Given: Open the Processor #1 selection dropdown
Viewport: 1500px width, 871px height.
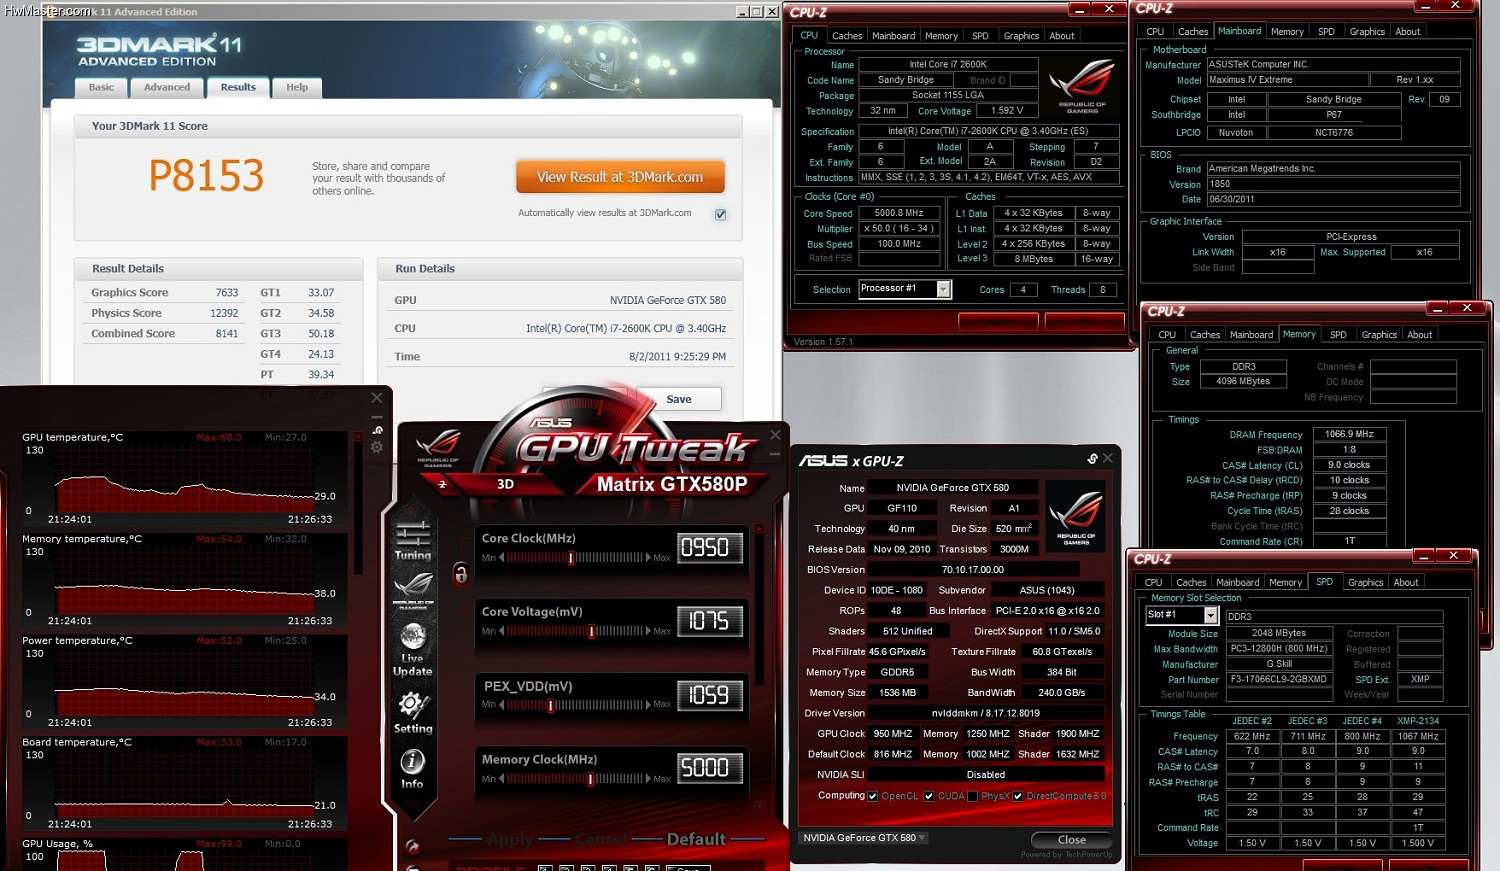Looking at the screenshot, I should 943,289.
